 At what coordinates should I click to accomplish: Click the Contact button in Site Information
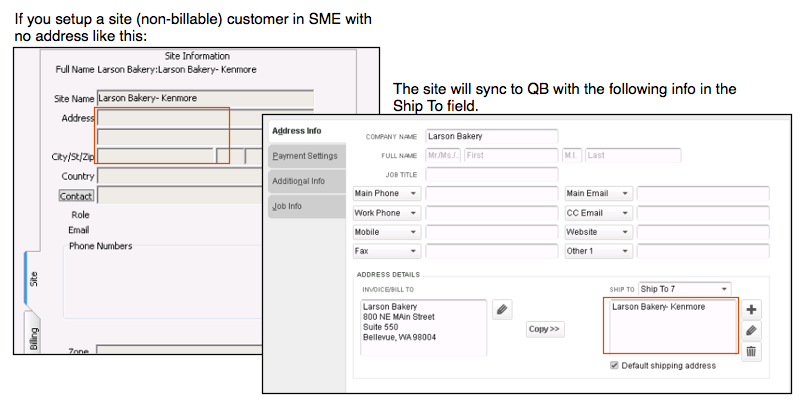[76, 196]
